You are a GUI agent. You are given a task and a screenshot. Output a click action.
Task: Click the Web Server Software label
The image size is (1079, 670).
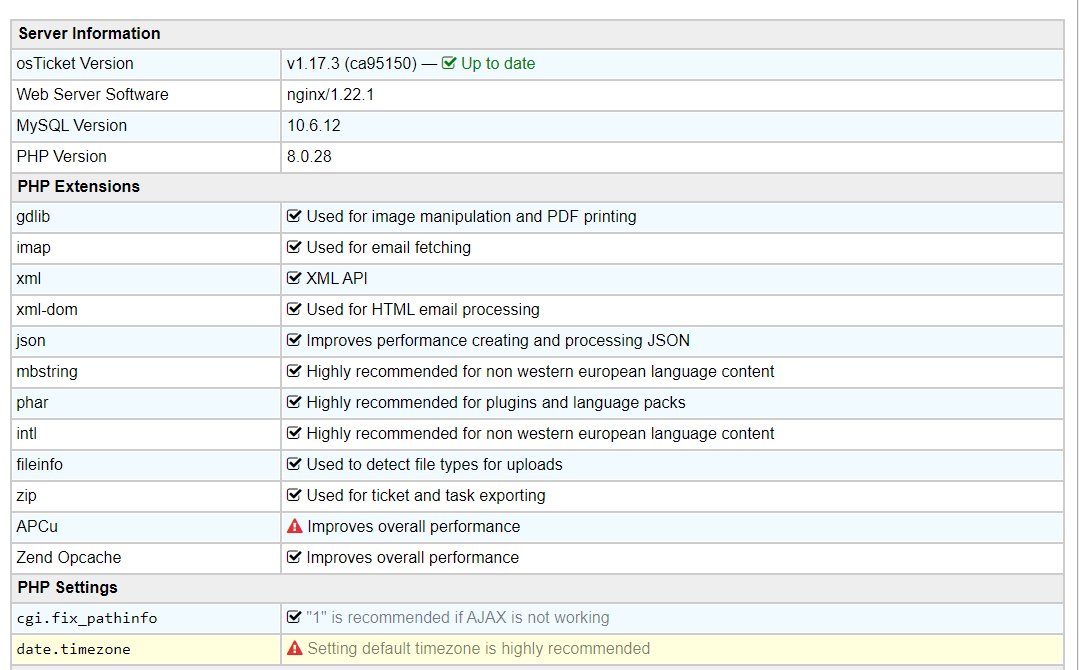(92, 94)
